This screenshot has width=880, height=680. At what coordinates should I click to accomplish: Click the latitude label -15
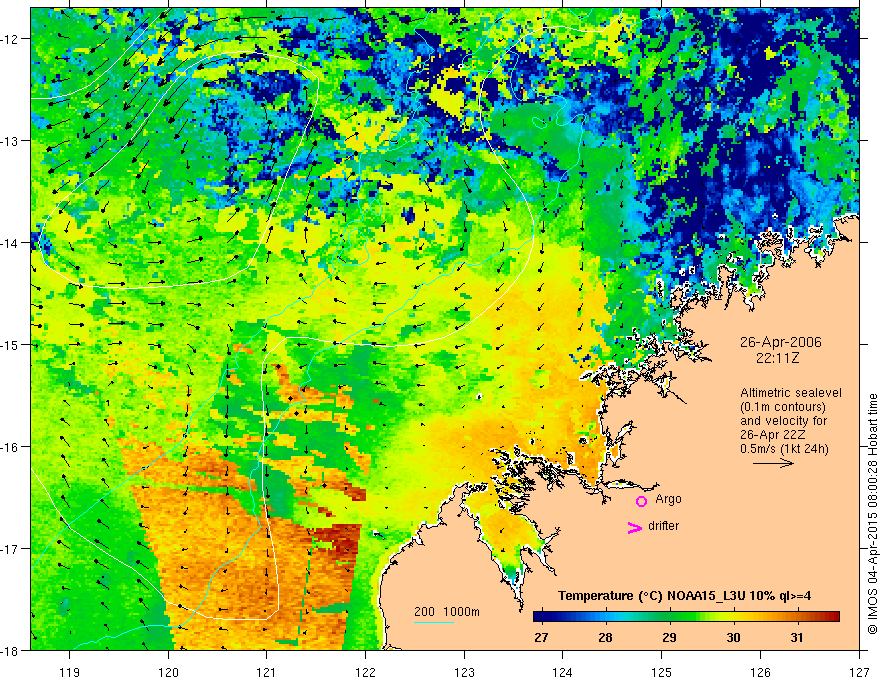(10, 344)
